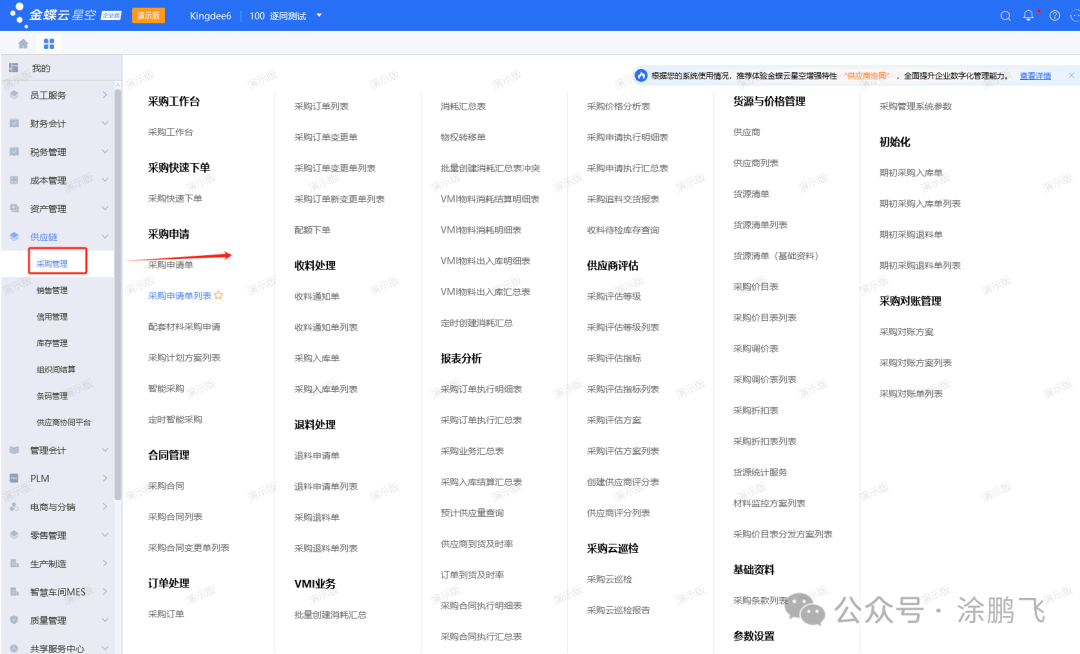Image resolution: width=1080 pixels, height=654 pixels.
Task: Close the recommendation banner with X
Action: [1071, 75]
